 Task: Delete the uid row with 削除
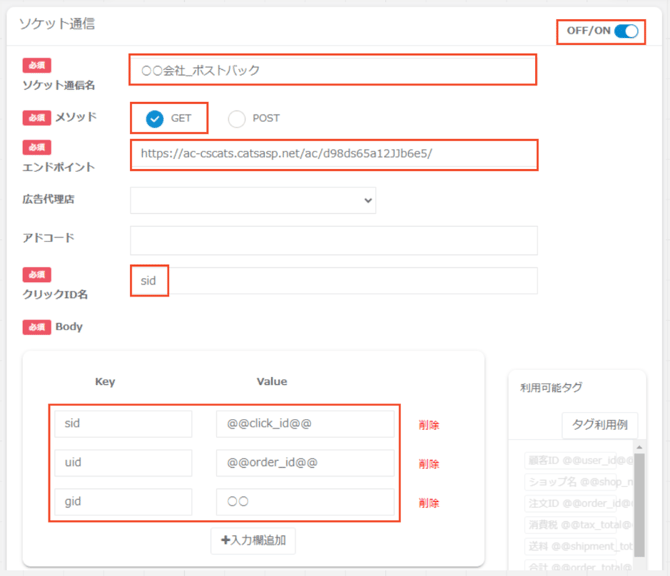point(429,464)
